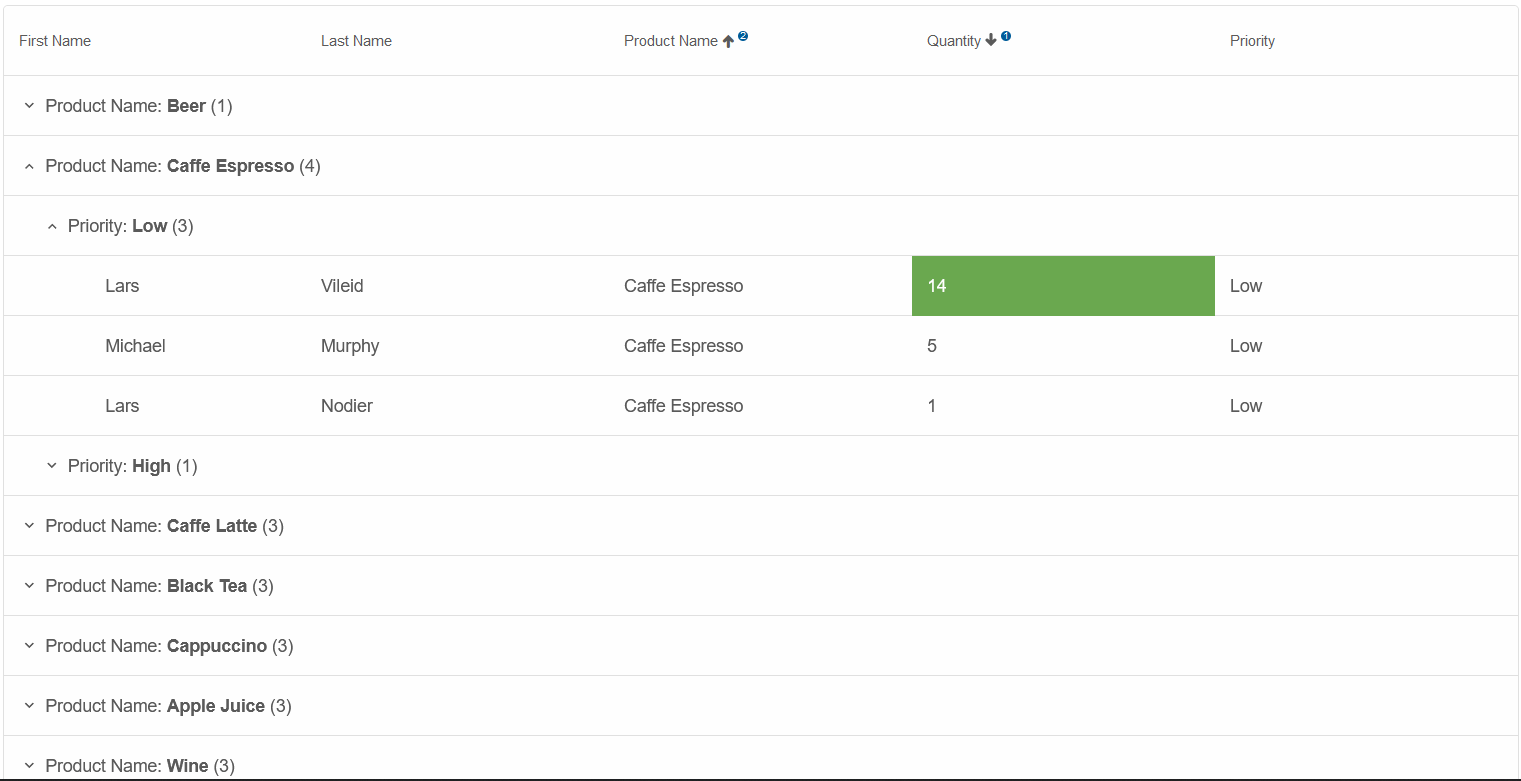Click the descending sort arrow on Quantity
The width and height of the screenshot is (1521, 781).
tap(991, 40)
